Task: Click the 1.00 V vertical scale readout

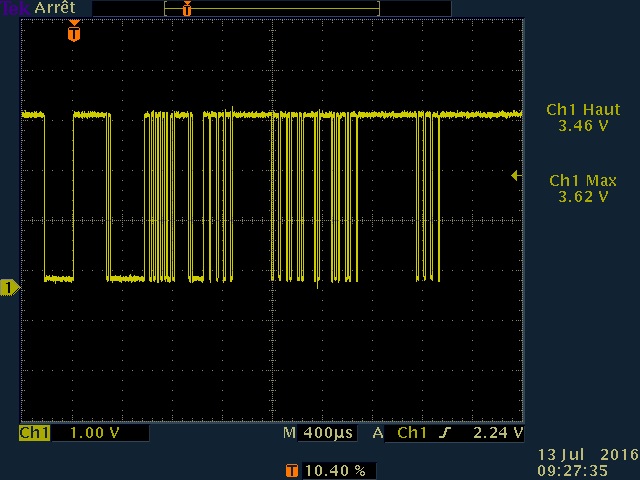Action: 95,433
